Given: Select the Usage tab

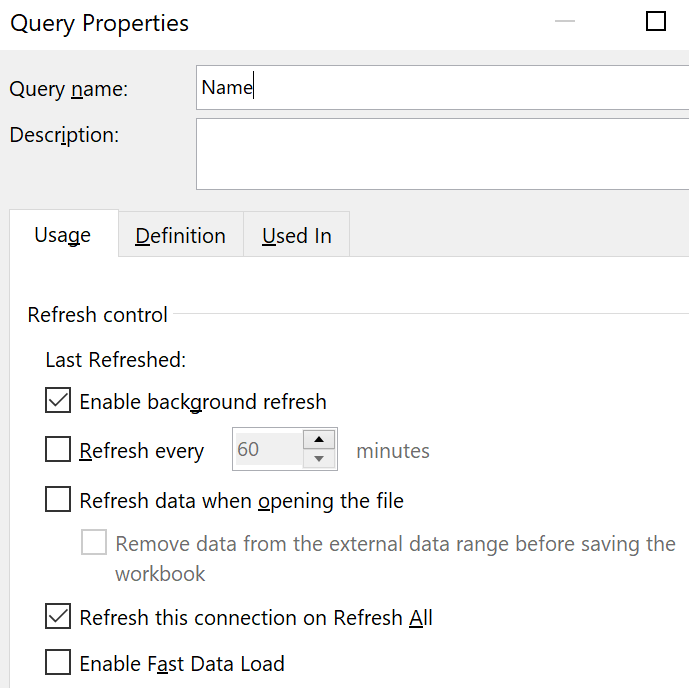Looking at the screenshot, I should pyautogui.click(x=63, y=235).
